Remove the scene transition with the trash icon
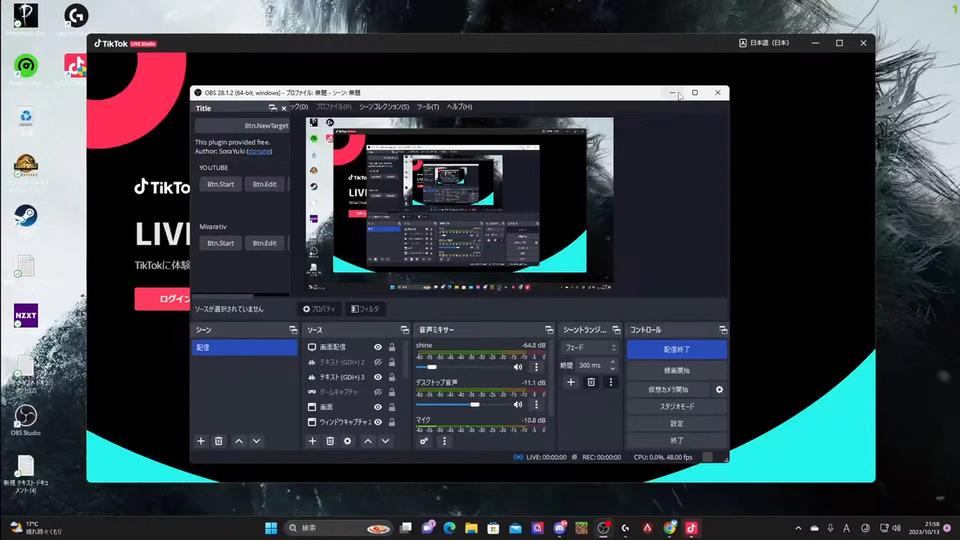The width and height of the screenshot is (960, 540). click(x=591, y=382)
